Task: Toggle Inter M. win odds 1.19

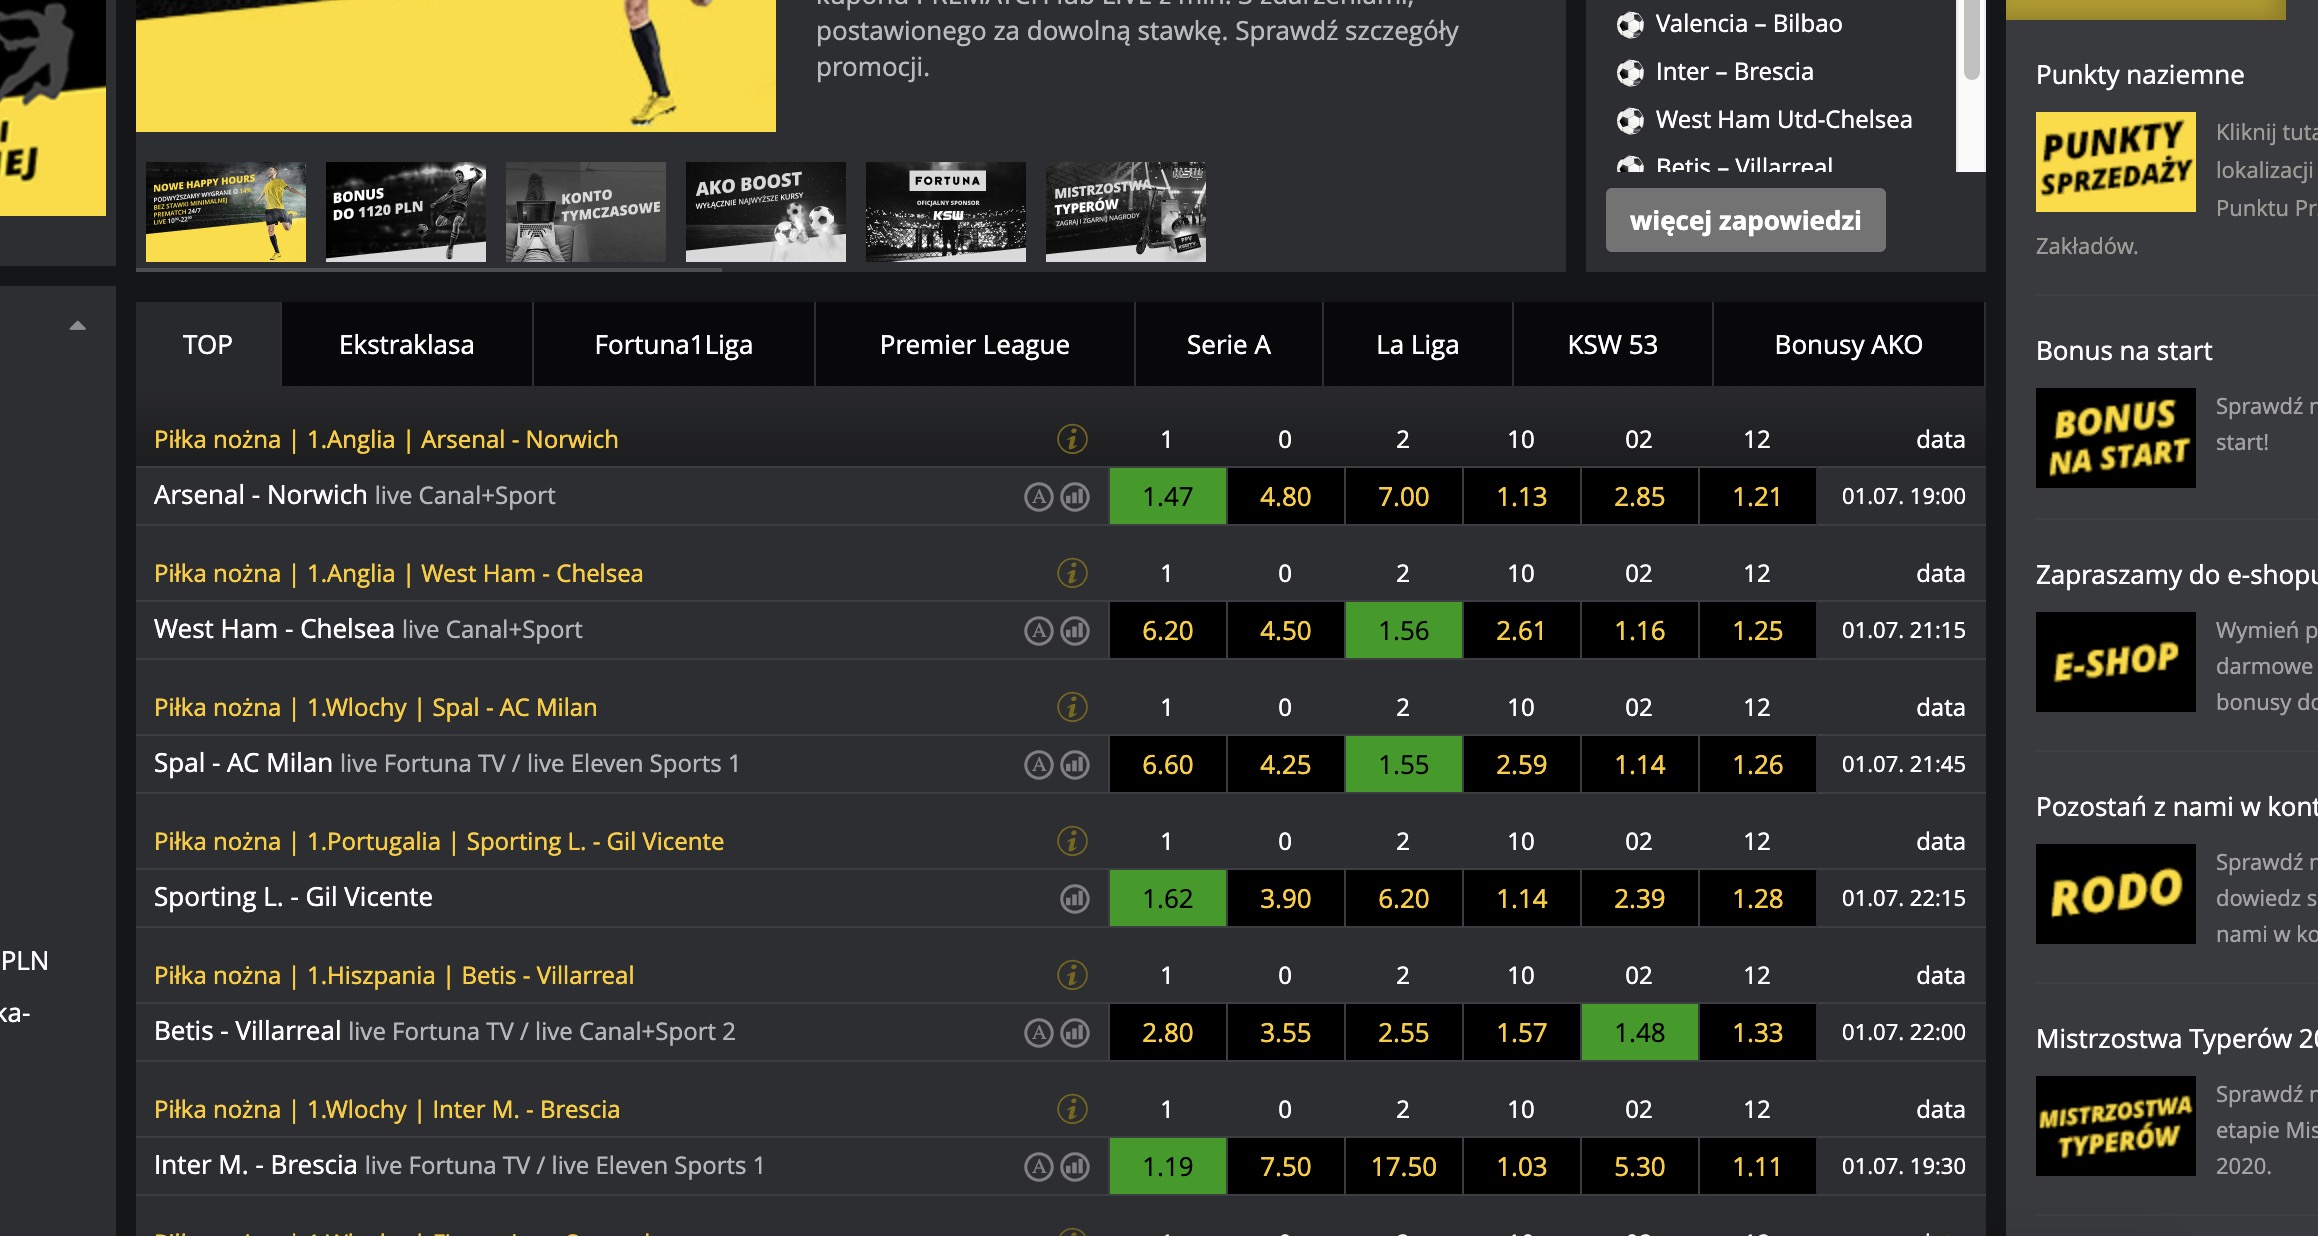Action: click(x=1168, y=1166)
